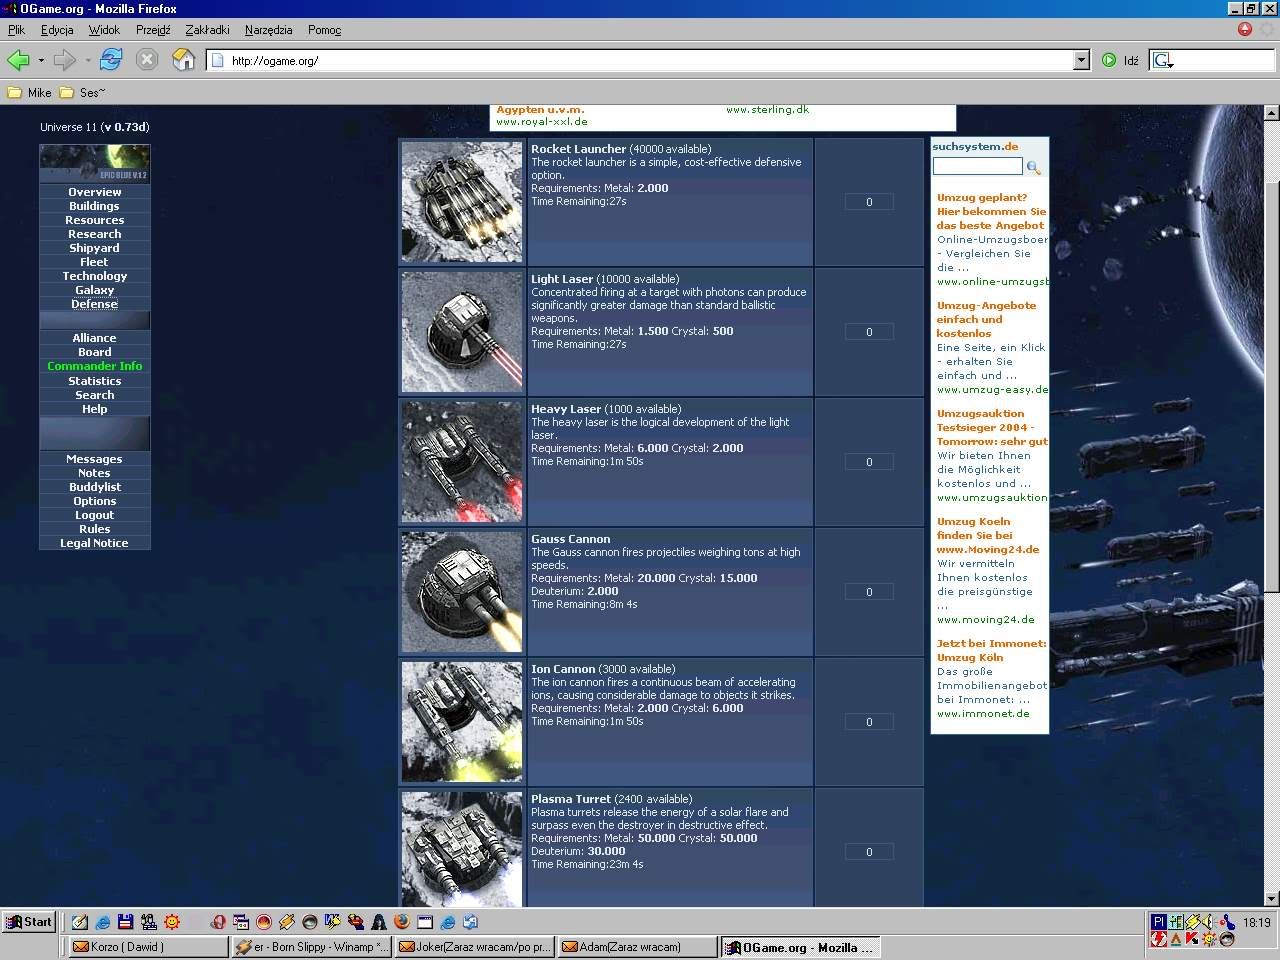
Task: Open the Alliance page
Action: coord(95,338)
